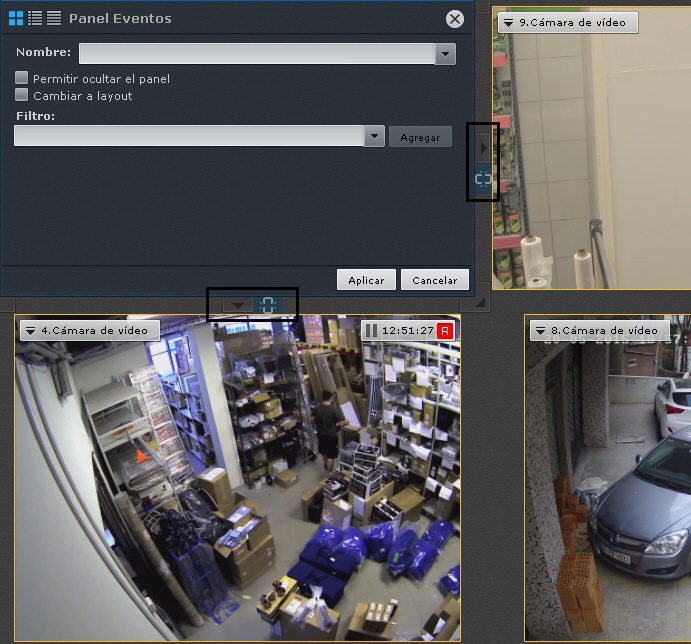The image size is (691, 644).
Task: Switch Panel Eventos to detailed list view
Action: pyautogui.click(x=35, y=18)
